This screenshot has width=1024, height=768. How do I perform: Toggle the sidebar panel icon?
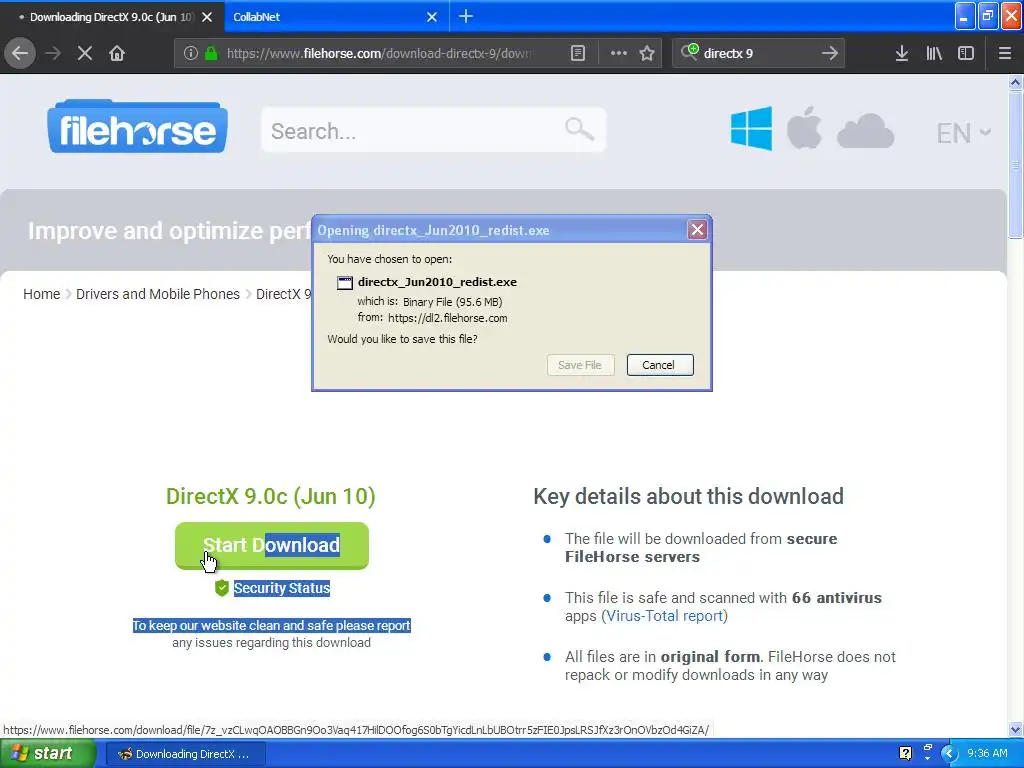pyautogui.click(x=966, y=53)
